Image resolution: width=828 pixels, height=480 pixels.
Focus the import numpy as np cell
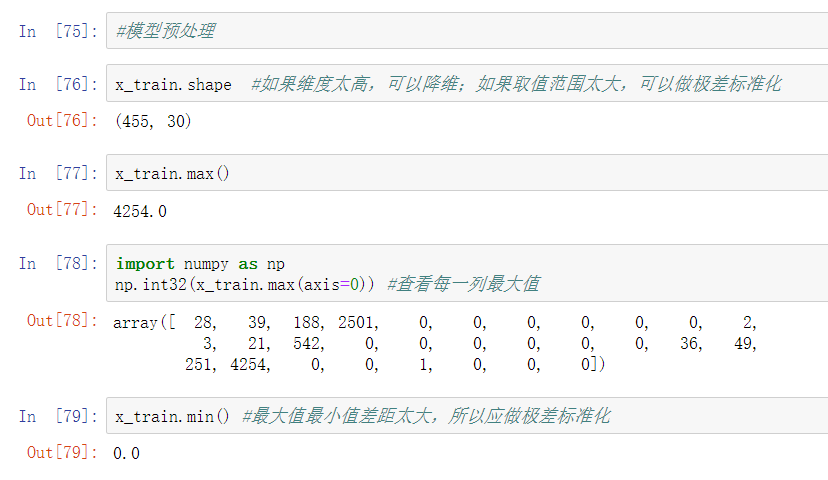pyautogui.click(x=467, y=273)
